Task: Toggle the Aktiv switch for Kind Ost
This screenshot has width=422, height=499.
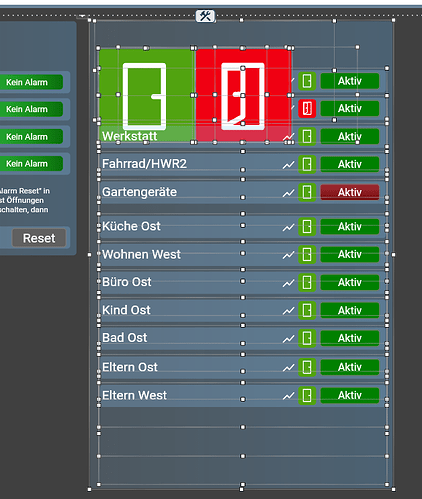Action: [350, 310]
